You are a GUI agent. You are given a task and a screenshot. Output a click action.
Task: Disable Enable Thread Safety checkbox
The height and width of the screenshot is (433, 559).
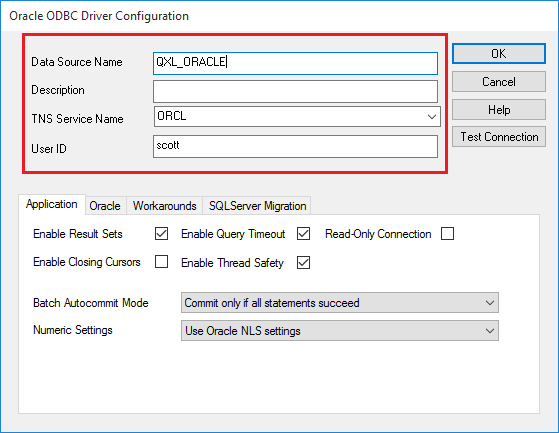tap(303, 263)
